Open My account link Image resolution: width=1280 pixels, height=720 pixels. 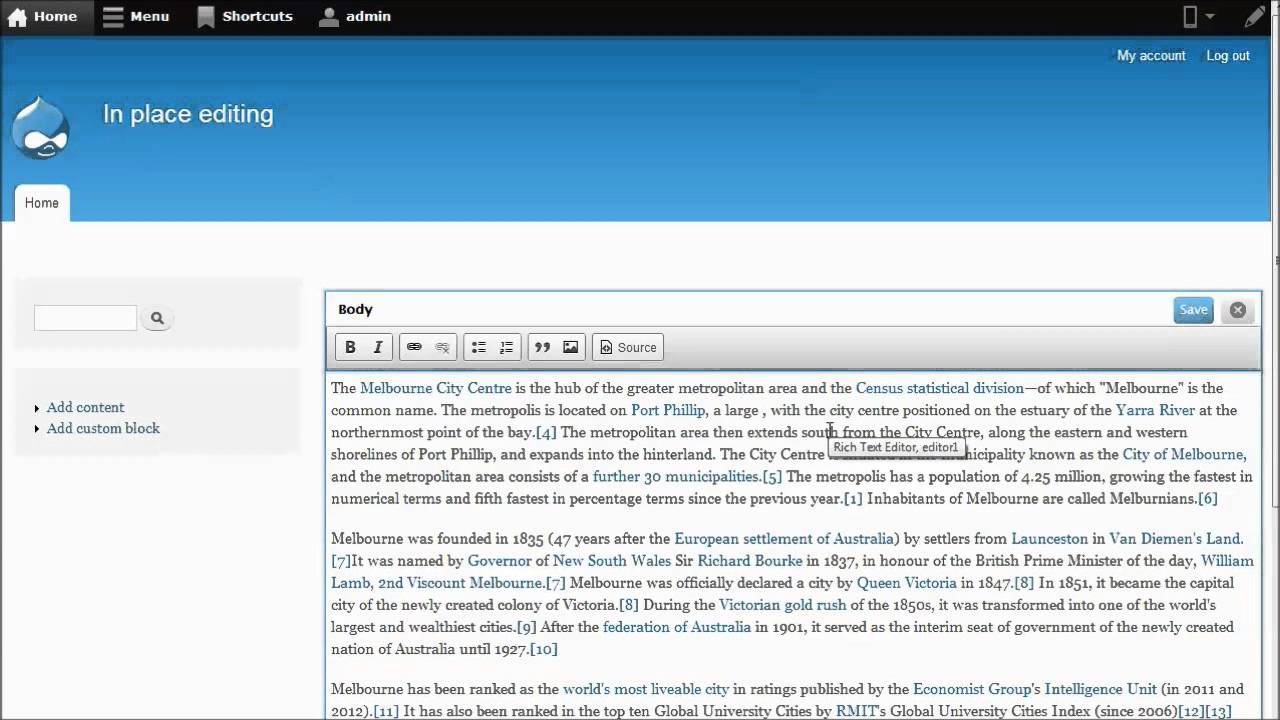[x=1151, y=56]
